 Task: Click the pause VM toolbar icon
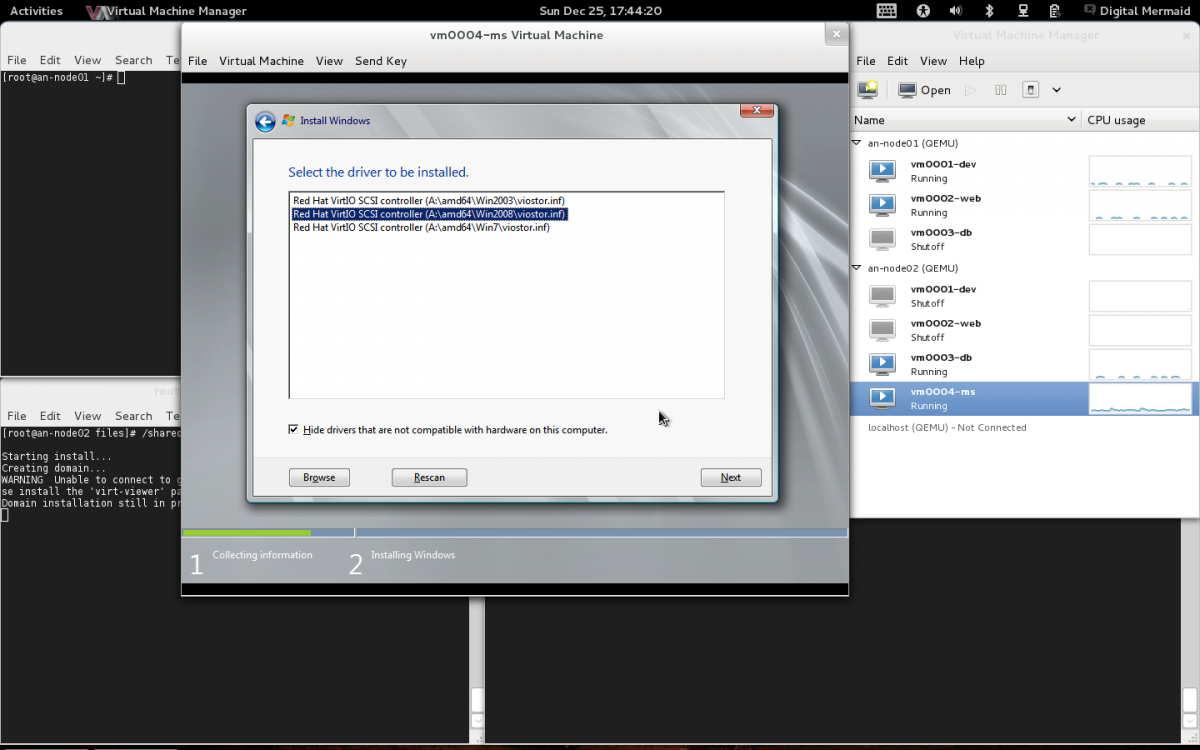click(1000, 90)
